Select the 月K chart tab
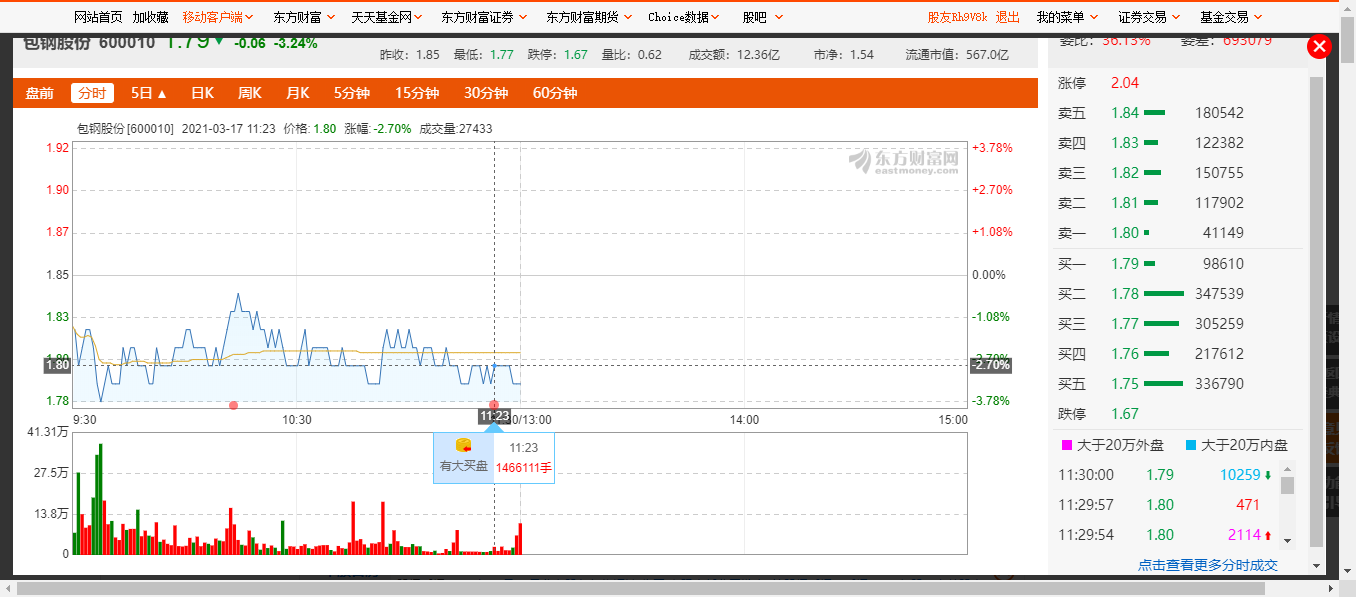Screen dimensions: 1356x597 (x=297, y=93)
